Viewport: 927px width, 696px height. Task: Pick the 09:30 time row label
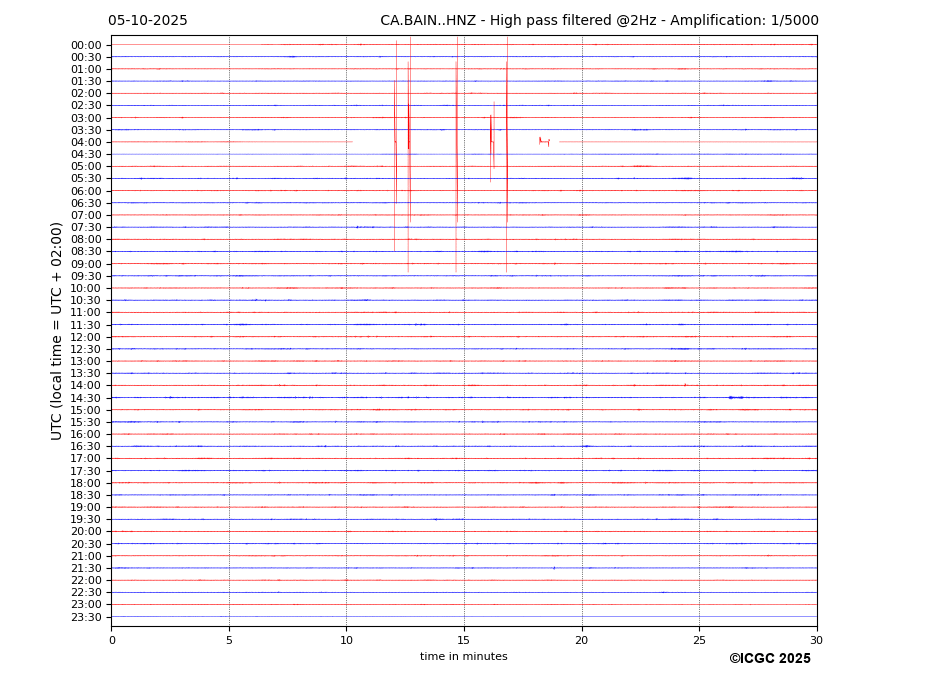click(x=86, y=276)
